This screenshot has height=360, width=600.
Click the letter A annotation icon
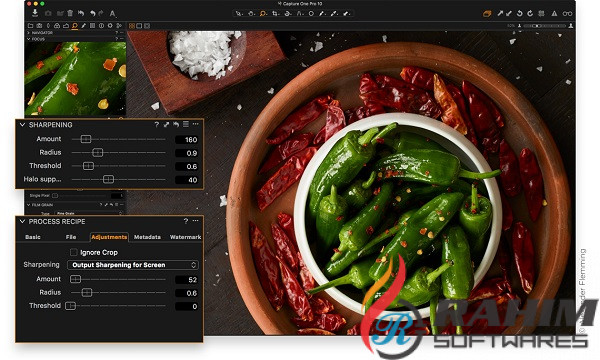coord(112,13)
